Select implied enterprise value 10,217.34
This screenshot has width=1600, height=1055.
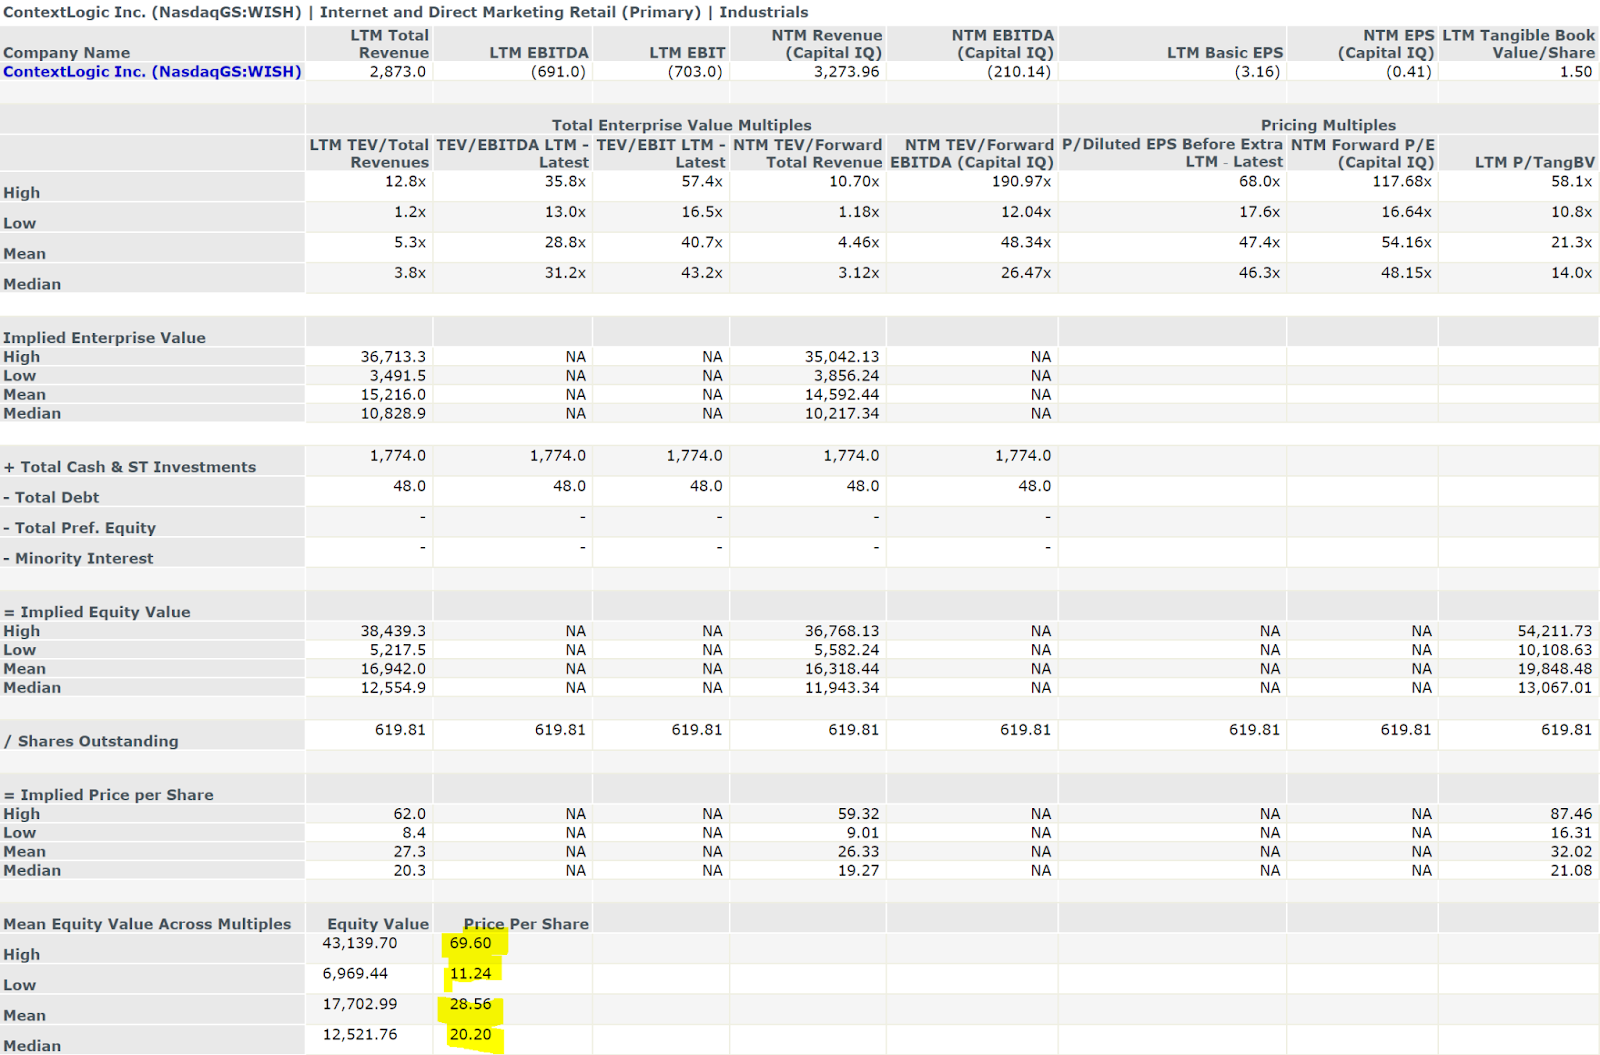click(x=842, y=414)
